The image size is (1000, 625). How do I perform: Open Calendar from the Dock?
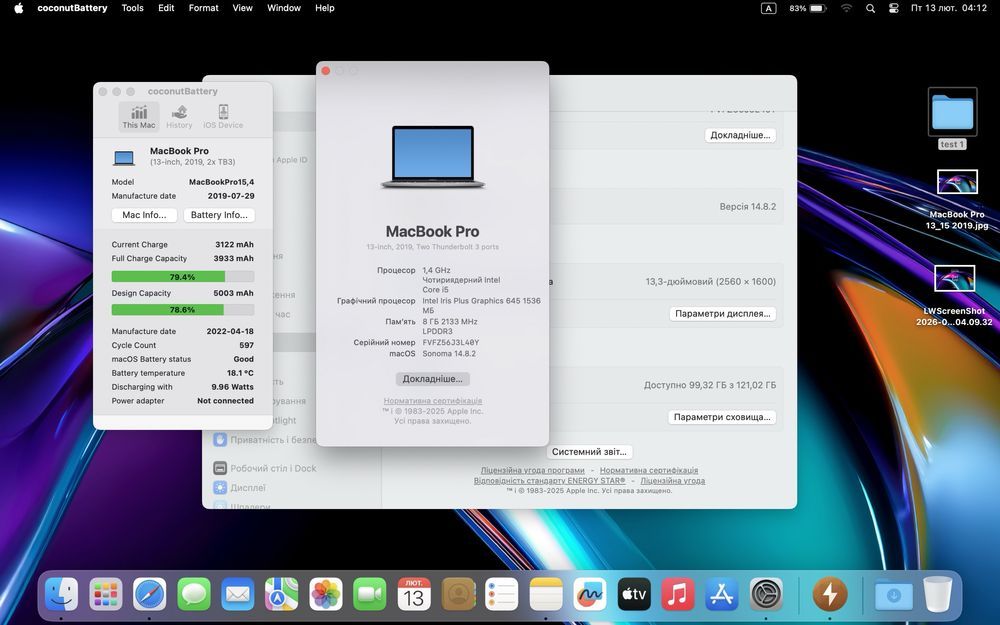coord(414,594)
